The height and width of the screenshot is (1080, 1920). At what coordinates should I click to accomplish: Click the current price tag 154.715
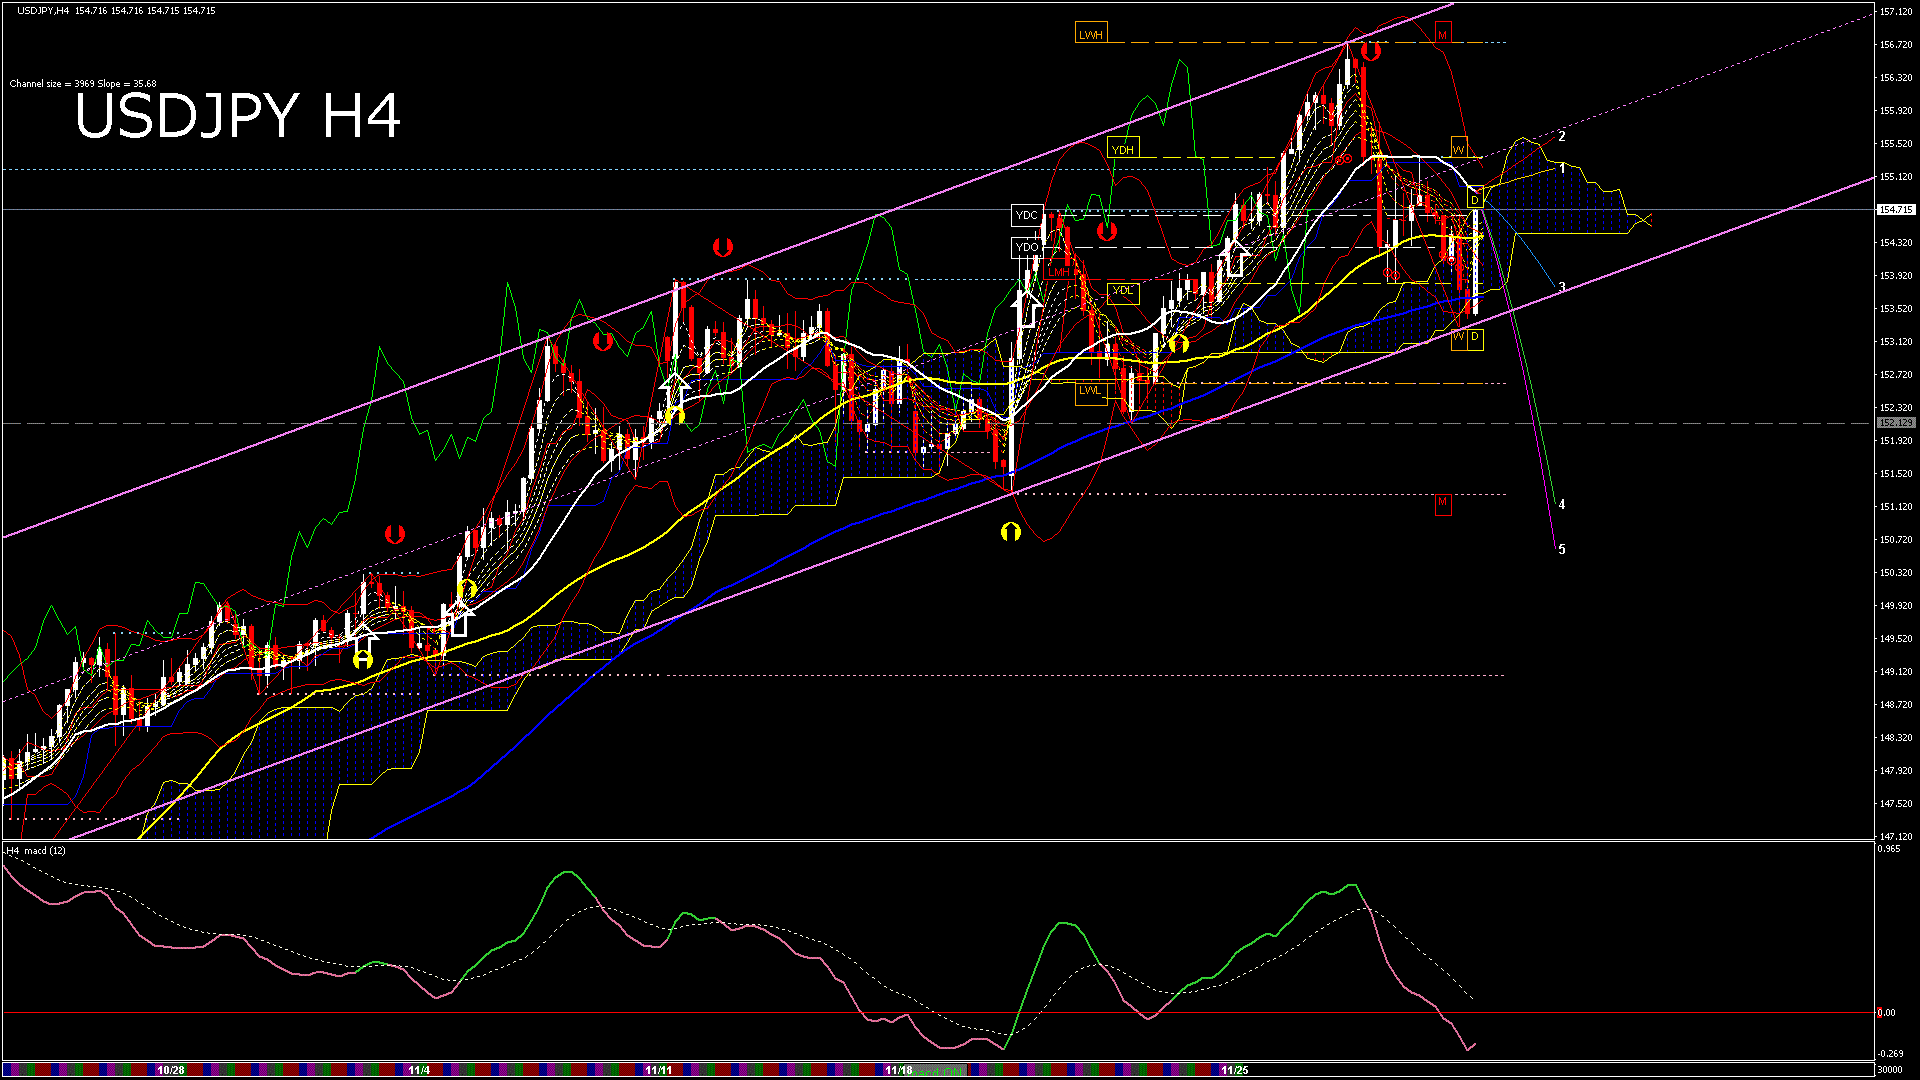coord(1896,210)
